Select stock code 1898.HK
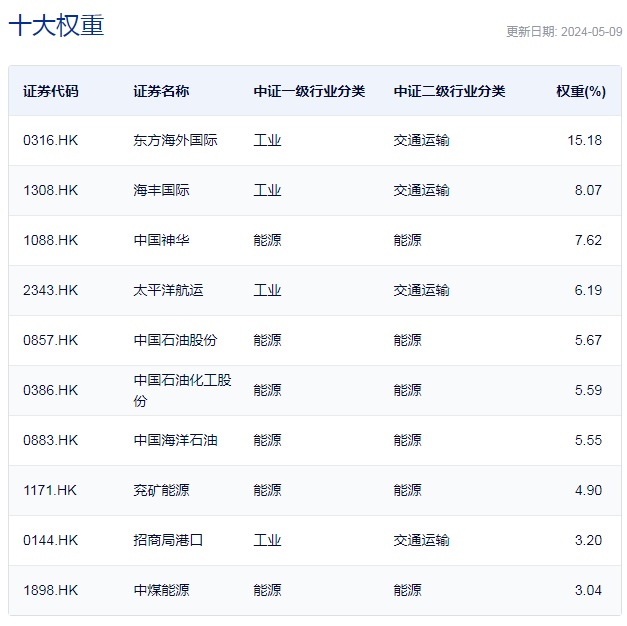Screen dimensions: 627x626 (50, 590)
